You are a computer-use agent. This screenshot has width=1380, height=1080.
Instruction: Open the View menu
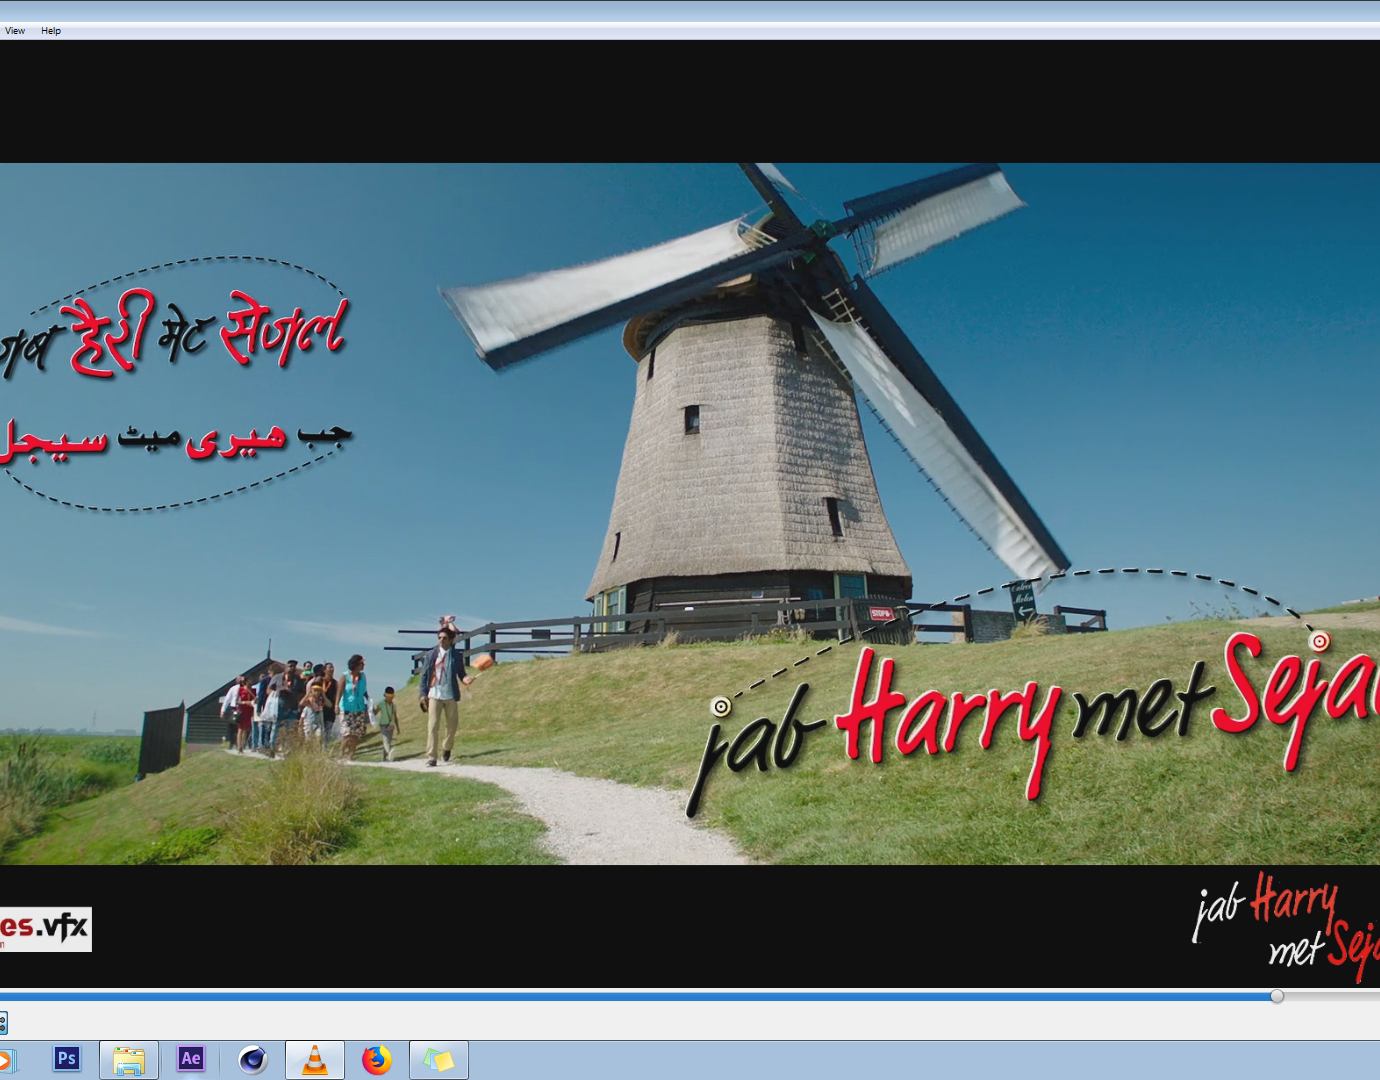[15, 31]
